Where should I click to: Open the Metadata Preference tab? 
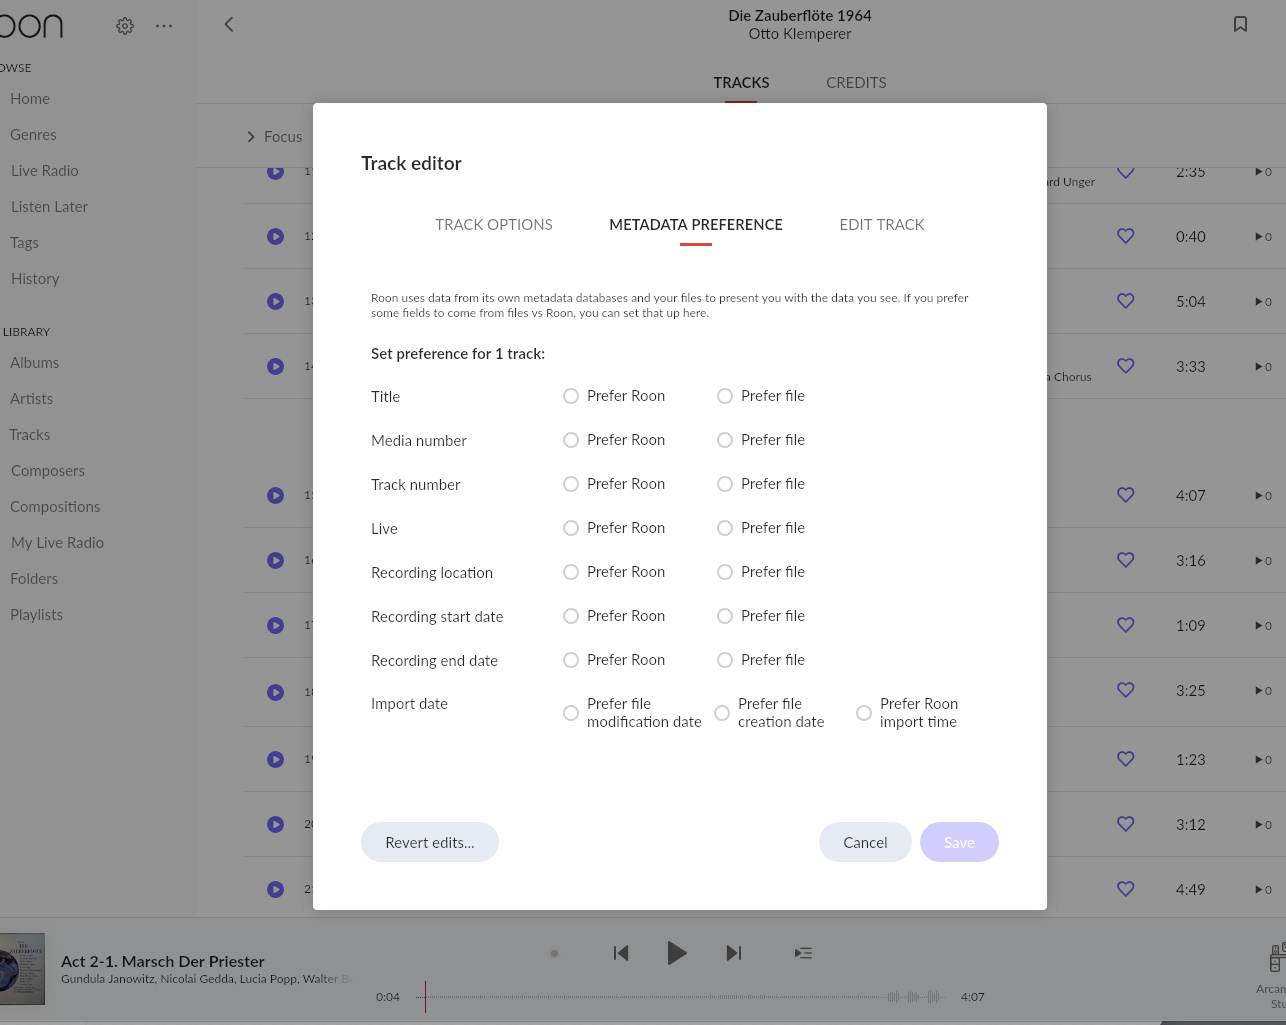(x=696, y=225)
